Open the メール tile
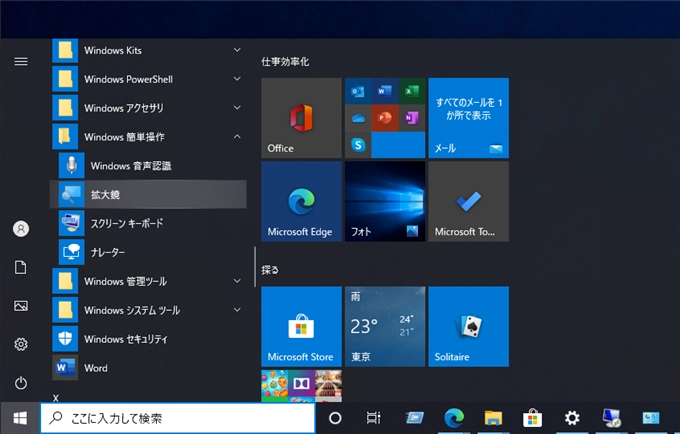Image resolution: width=680 pixels, height=434 pixels. [468, 118]
